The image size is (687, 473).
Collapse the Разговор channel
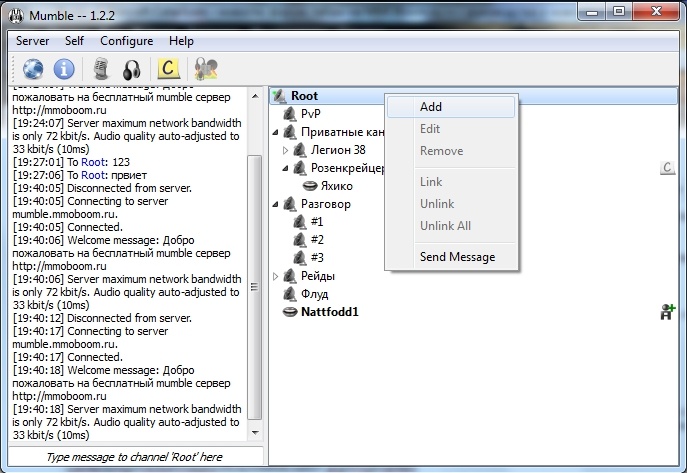click(x=275, y=204)
